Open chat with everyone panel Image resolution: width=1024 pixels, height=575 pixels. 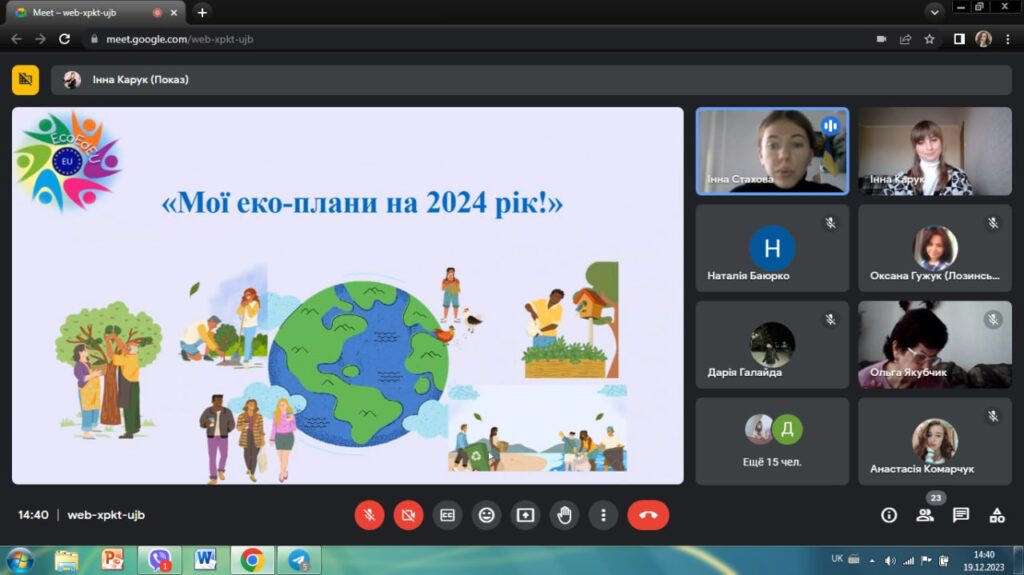click(961, 515)
